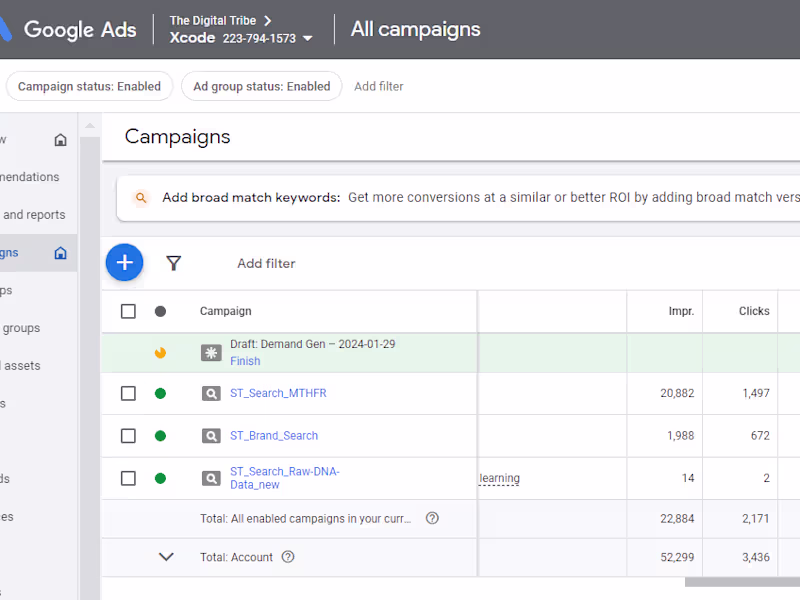Click The Digital Tribe manager account link

coord(213,20)
